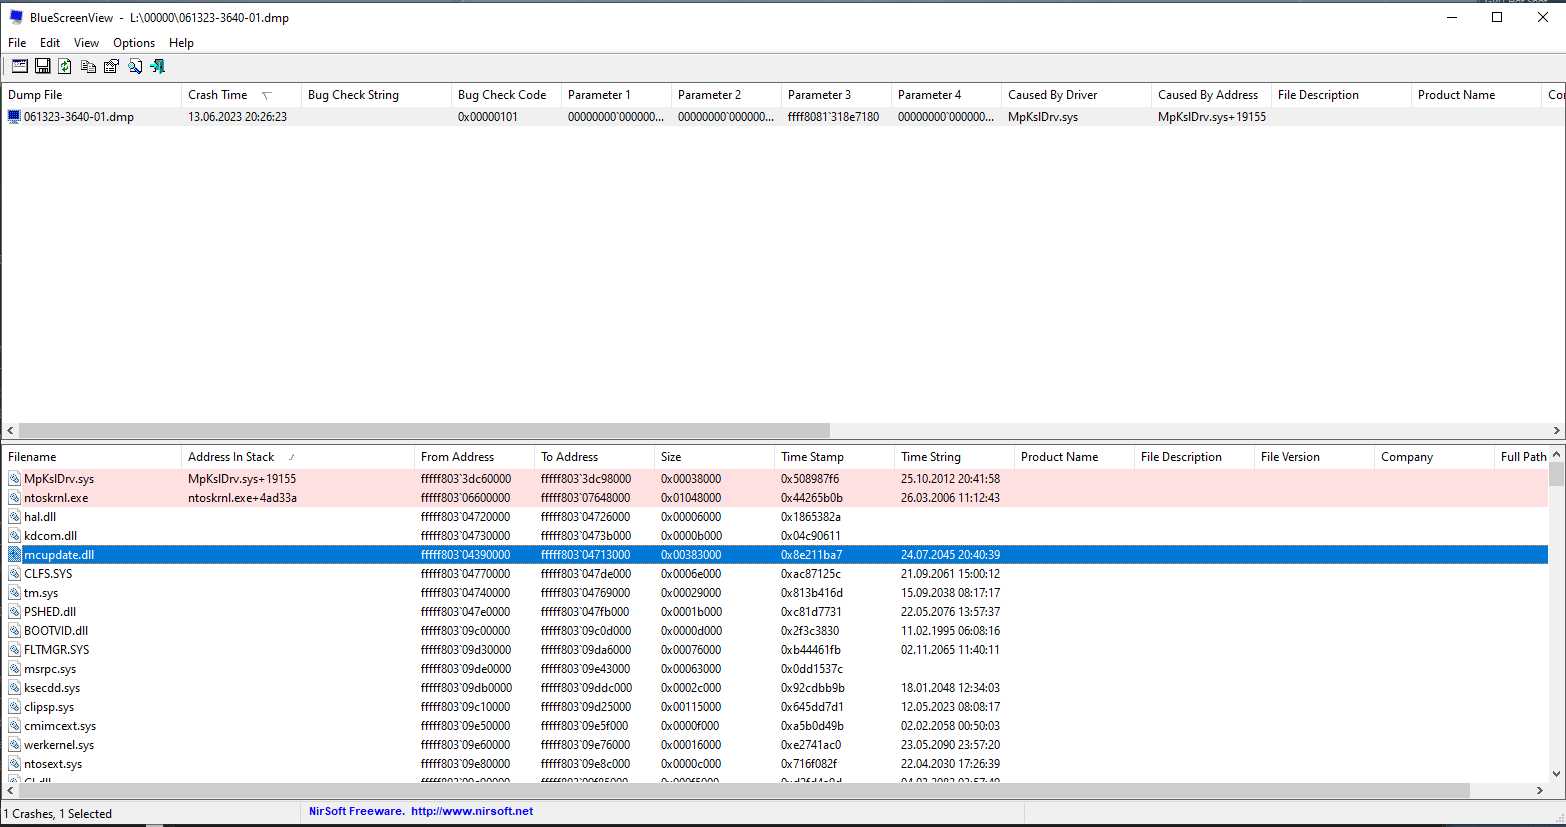Click the file icon next to FLTMGR.SYS

(14, 650)
